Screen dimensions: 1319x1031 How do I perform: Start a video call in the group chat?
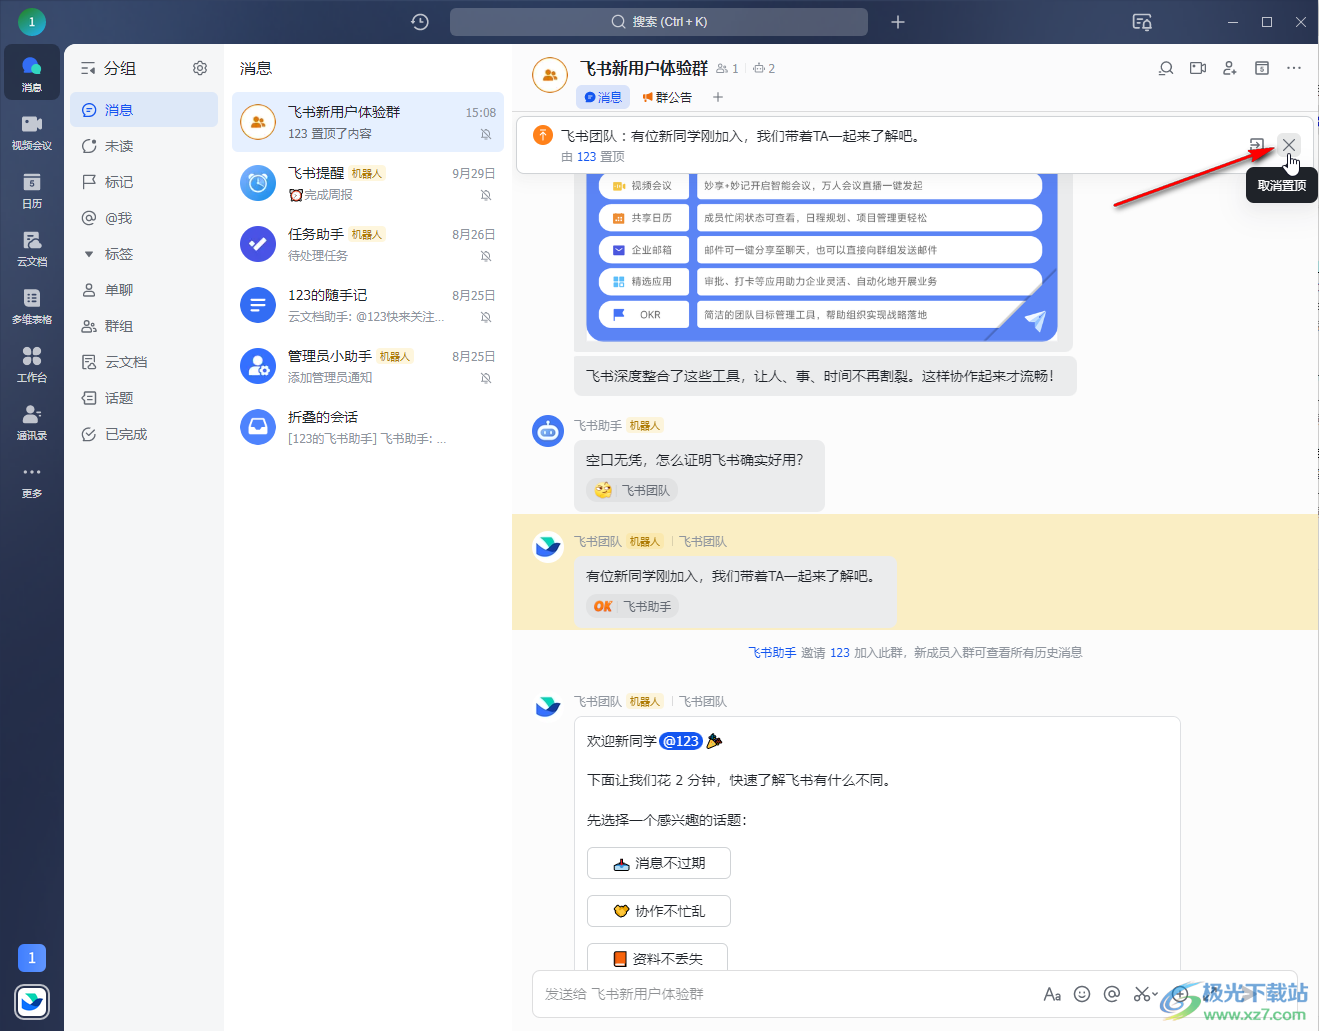[x=1198, y=68]
